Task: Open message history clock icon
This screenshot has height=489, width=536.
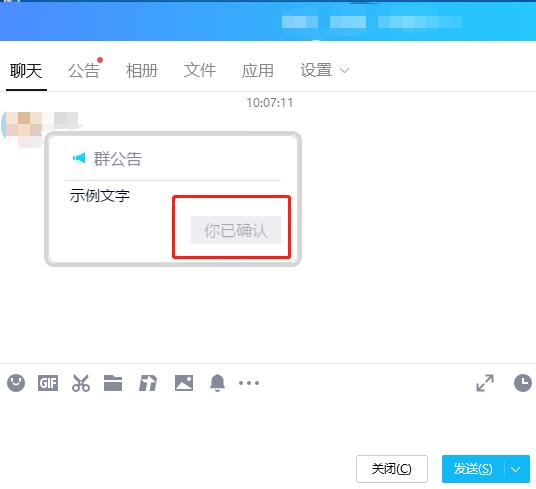Action: [x=523, y=383]
